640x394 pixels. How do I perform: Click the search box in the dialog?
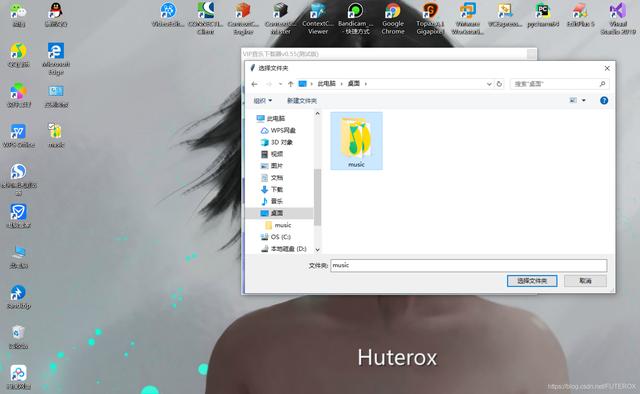pyautogui.click(x=560, y=84)
